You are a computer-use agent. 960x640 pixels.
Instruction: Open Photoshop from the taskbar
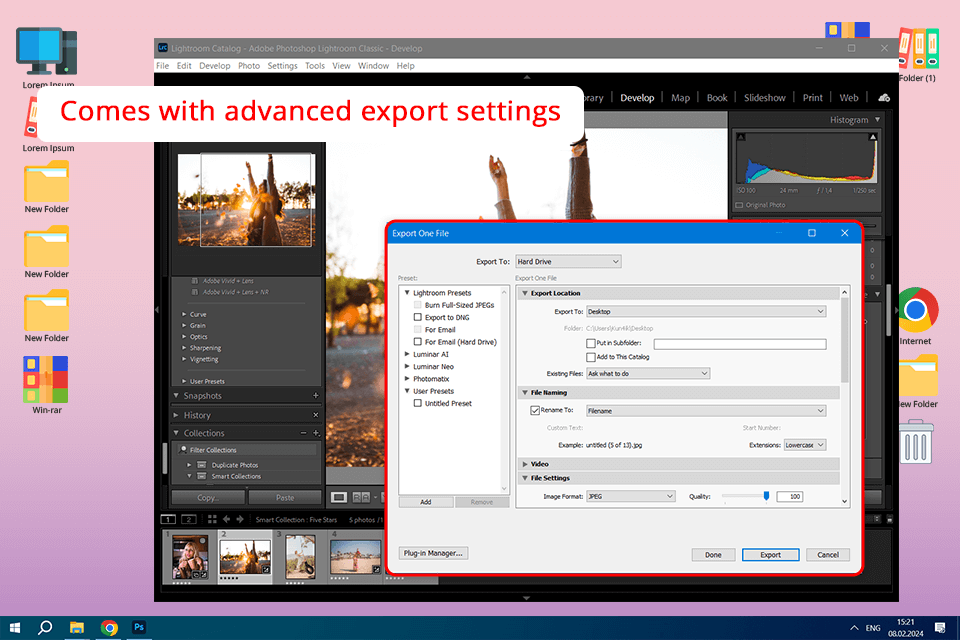[x=139, y=627]
